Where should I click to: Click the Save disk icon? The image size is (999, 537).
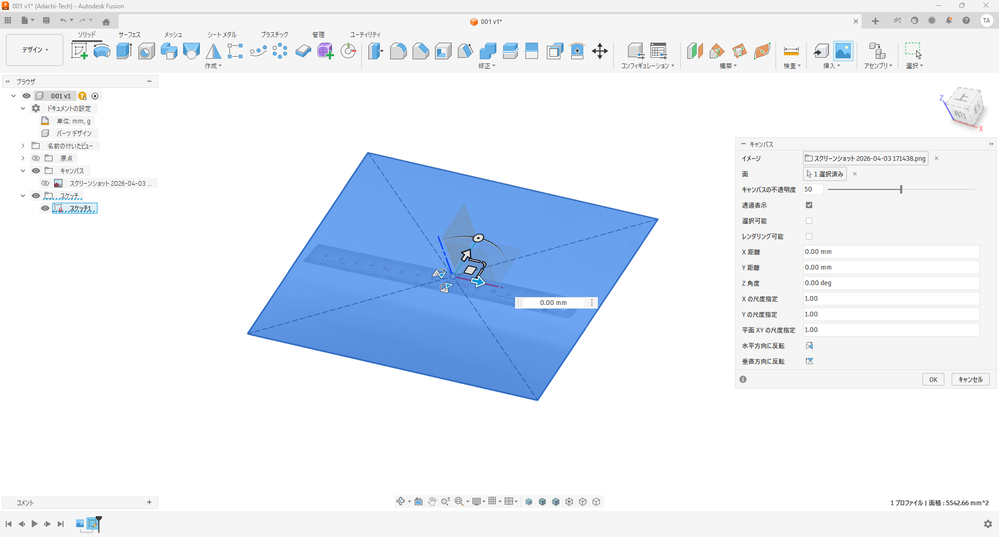46,20
